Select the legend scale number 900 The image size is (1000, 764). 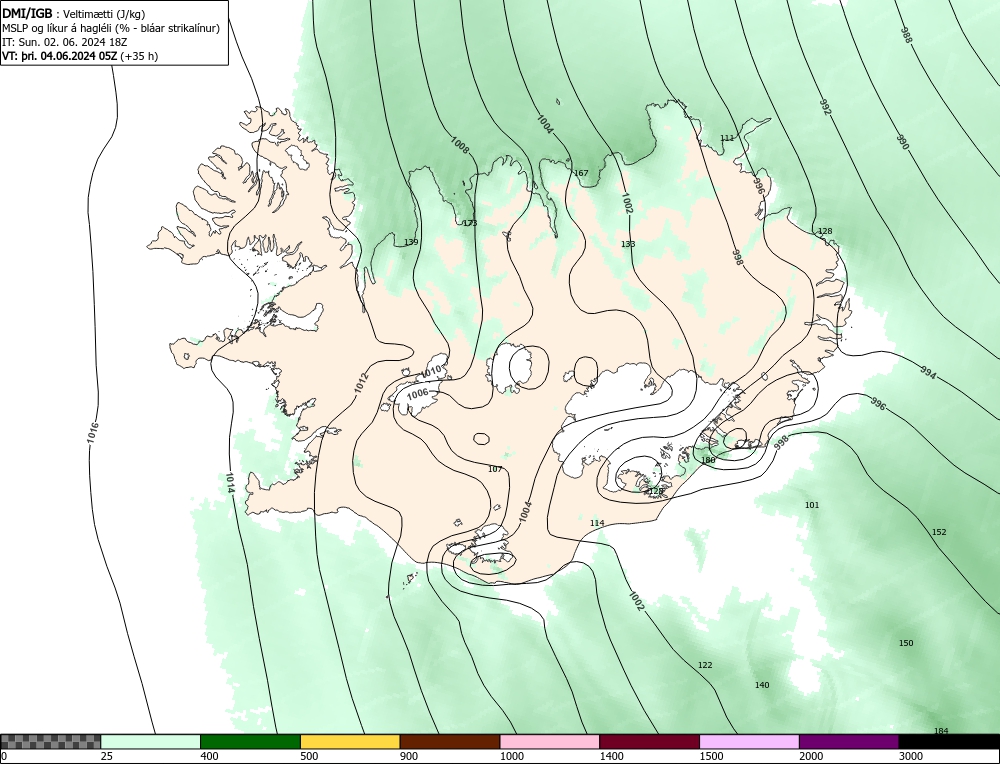(409, 756)
